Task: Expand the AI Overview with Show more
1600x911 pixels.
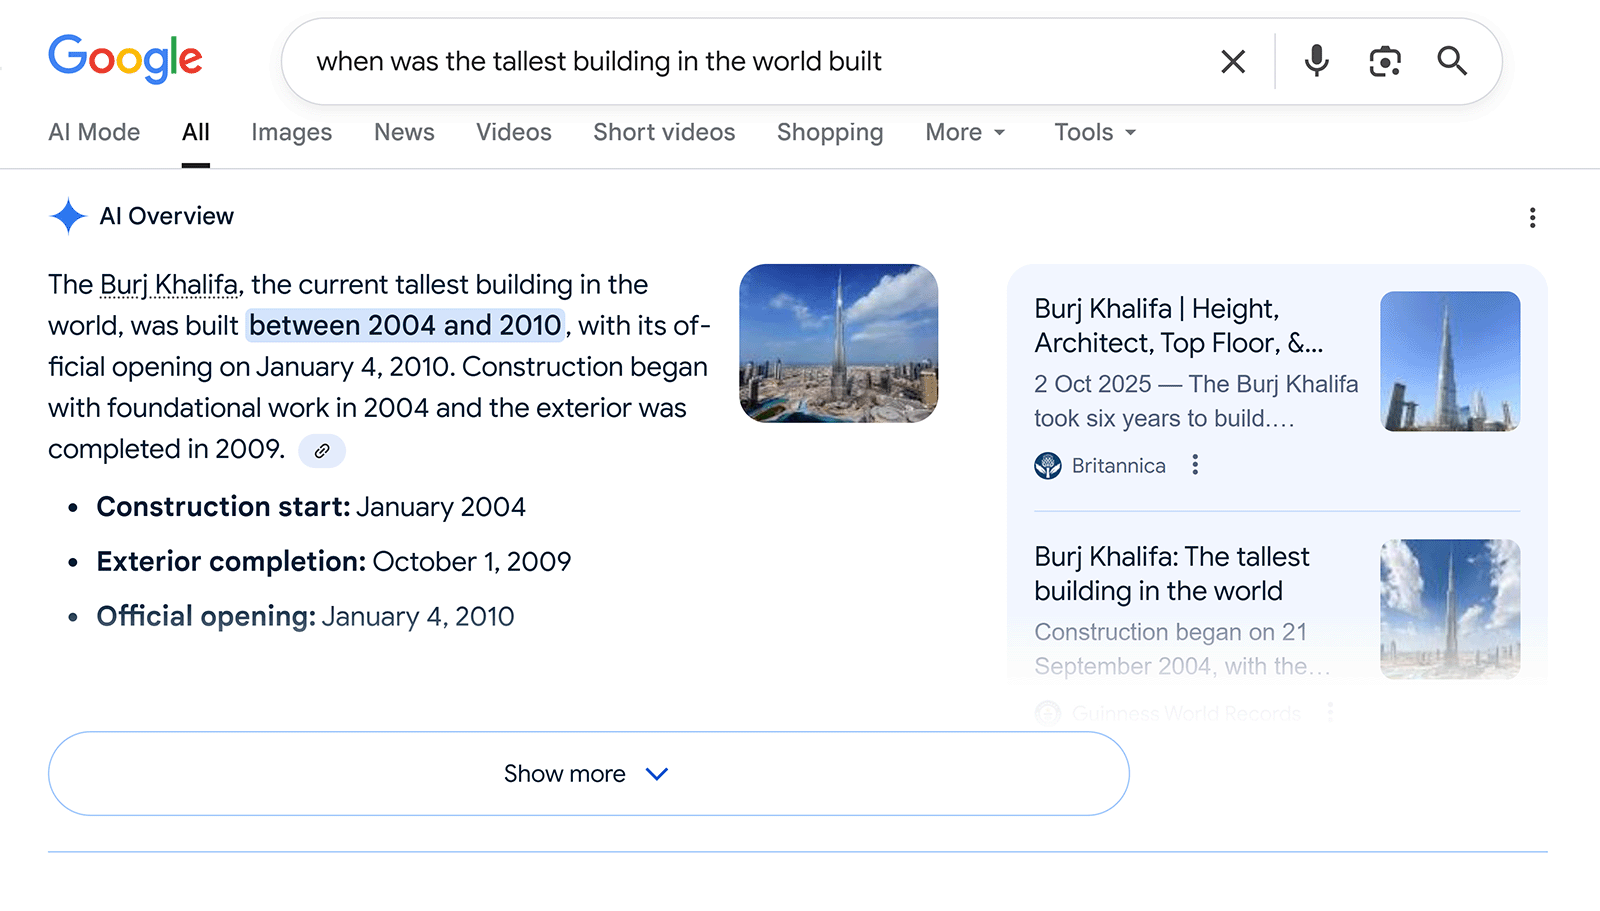Action: click(588, 773)
